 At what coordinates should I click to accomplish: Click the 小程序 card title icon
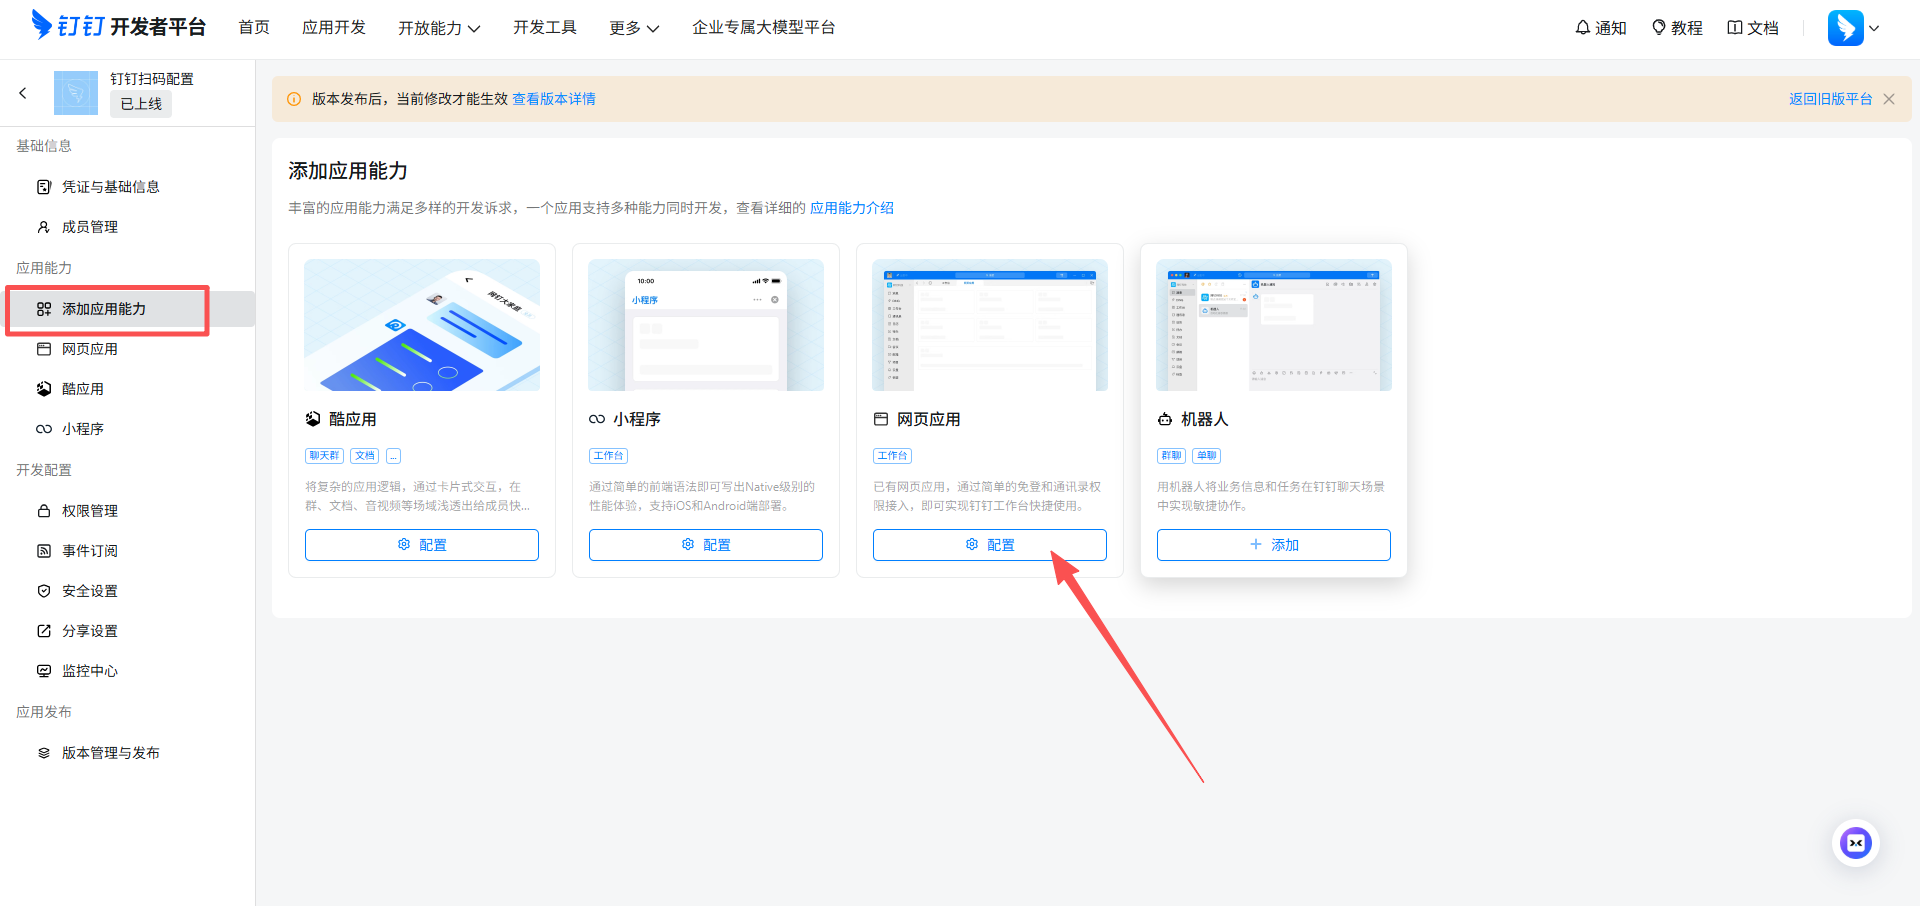click(x=597, y=419)
